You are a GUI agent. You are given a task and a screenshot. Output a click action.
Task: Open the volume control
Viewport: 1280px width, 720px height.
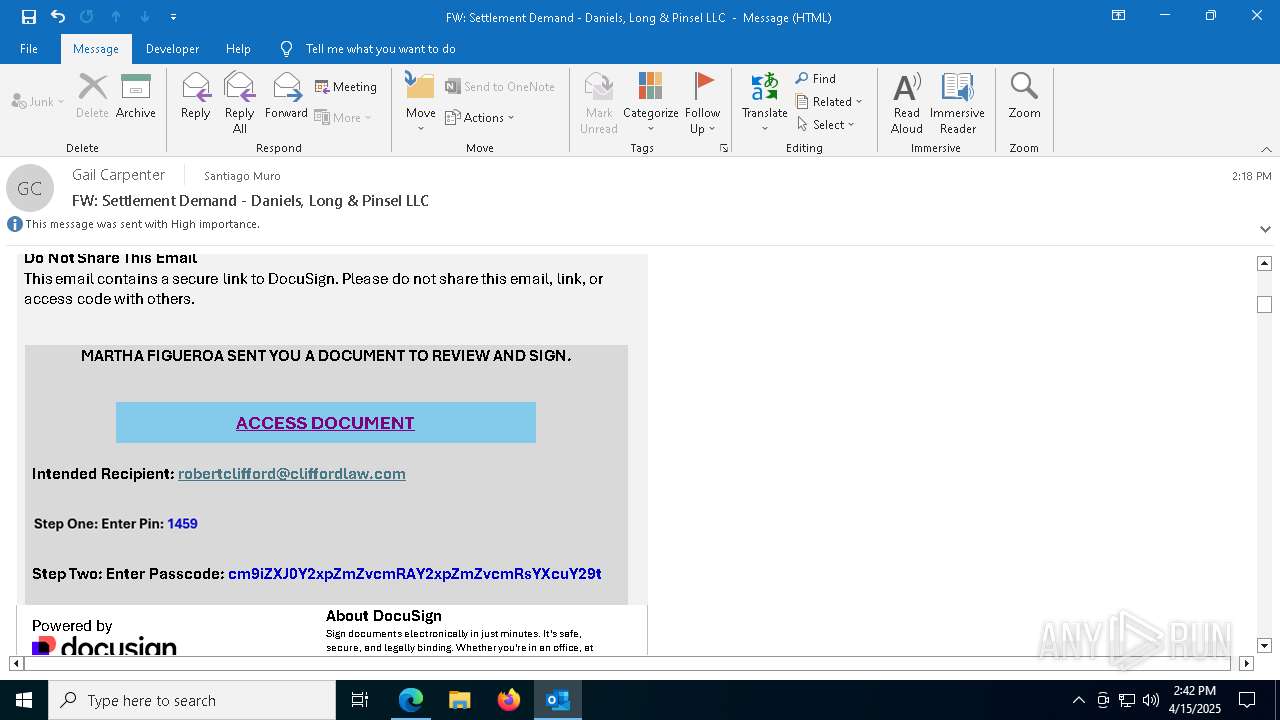[1151, 700]
